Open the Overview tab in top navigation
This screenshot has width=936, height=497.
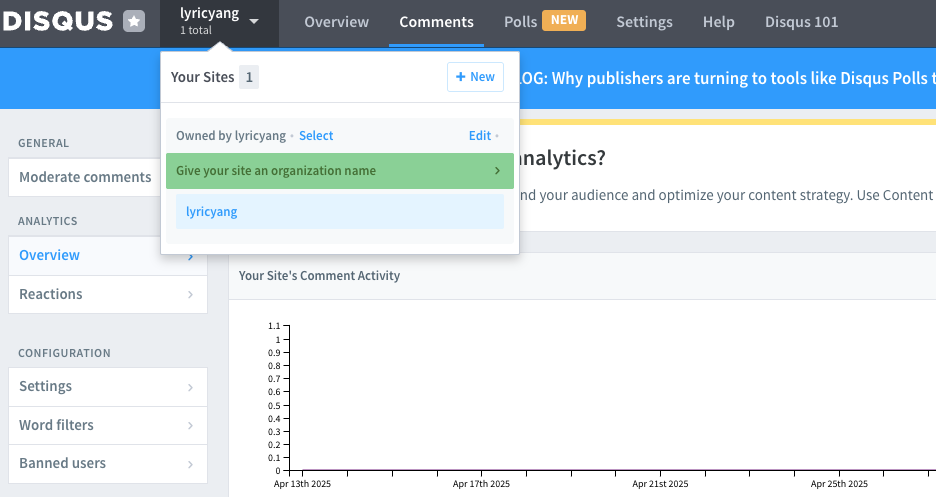[x=337, y=22]
